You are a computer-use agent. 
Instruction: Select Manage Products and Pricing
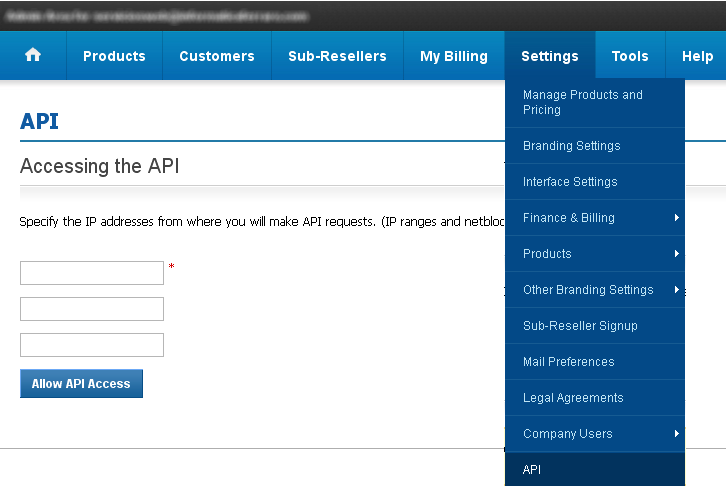595,102
